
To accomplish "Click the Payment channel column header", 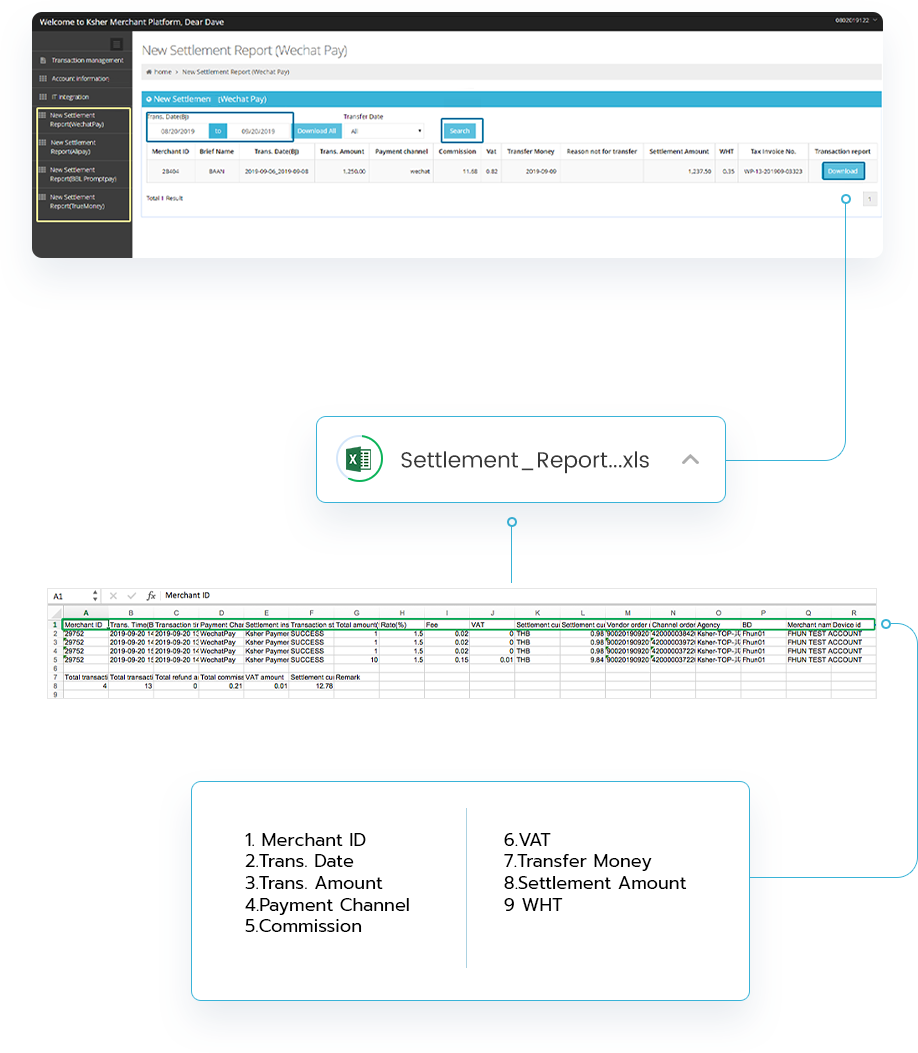I will (x=402, y=152).
